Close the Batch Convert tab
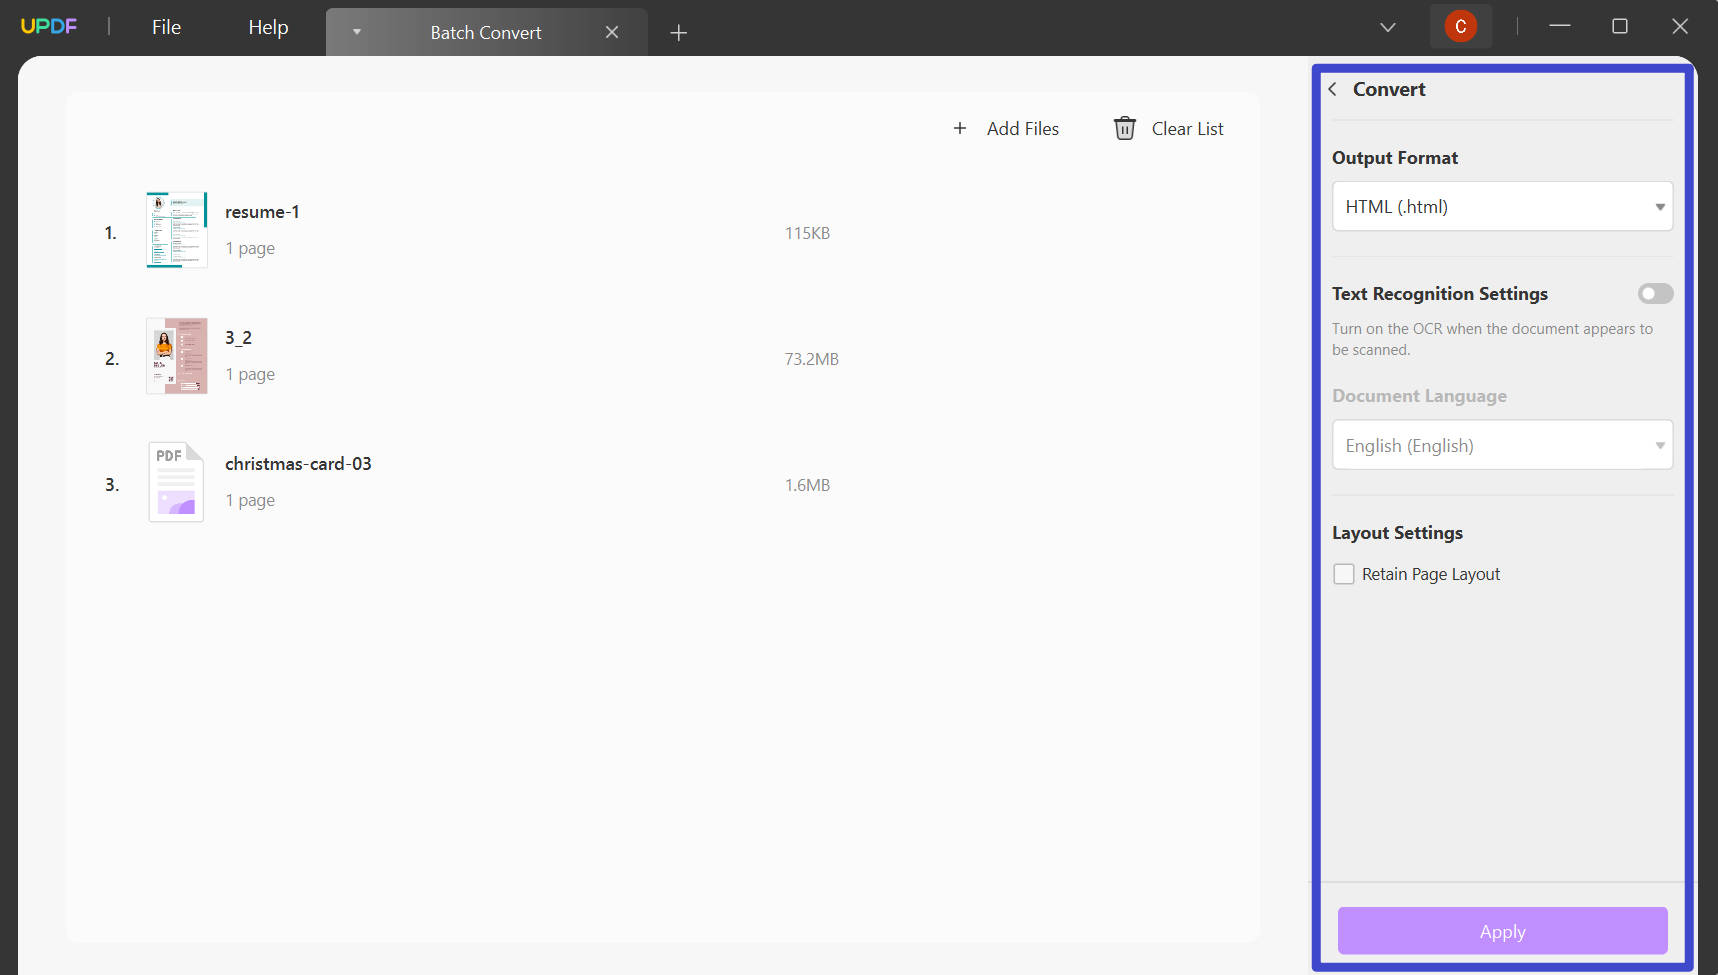 pyautogui.click(x=613, y=31)
